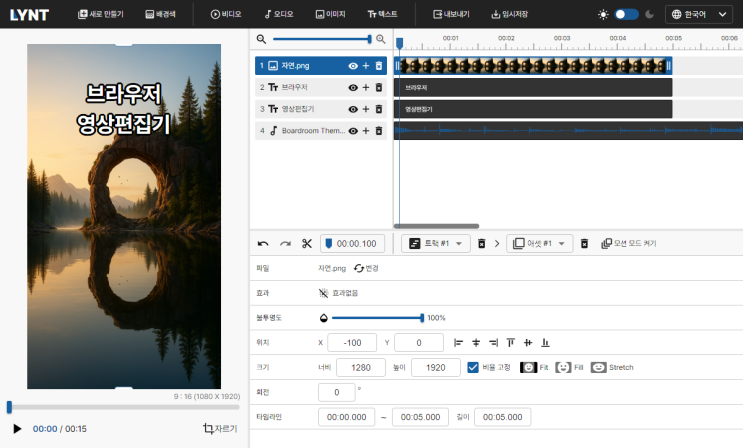This screenshot has height=448, width=743.
Task: Click the 브라우저 clip in timeline
Action: click(533, 88)
